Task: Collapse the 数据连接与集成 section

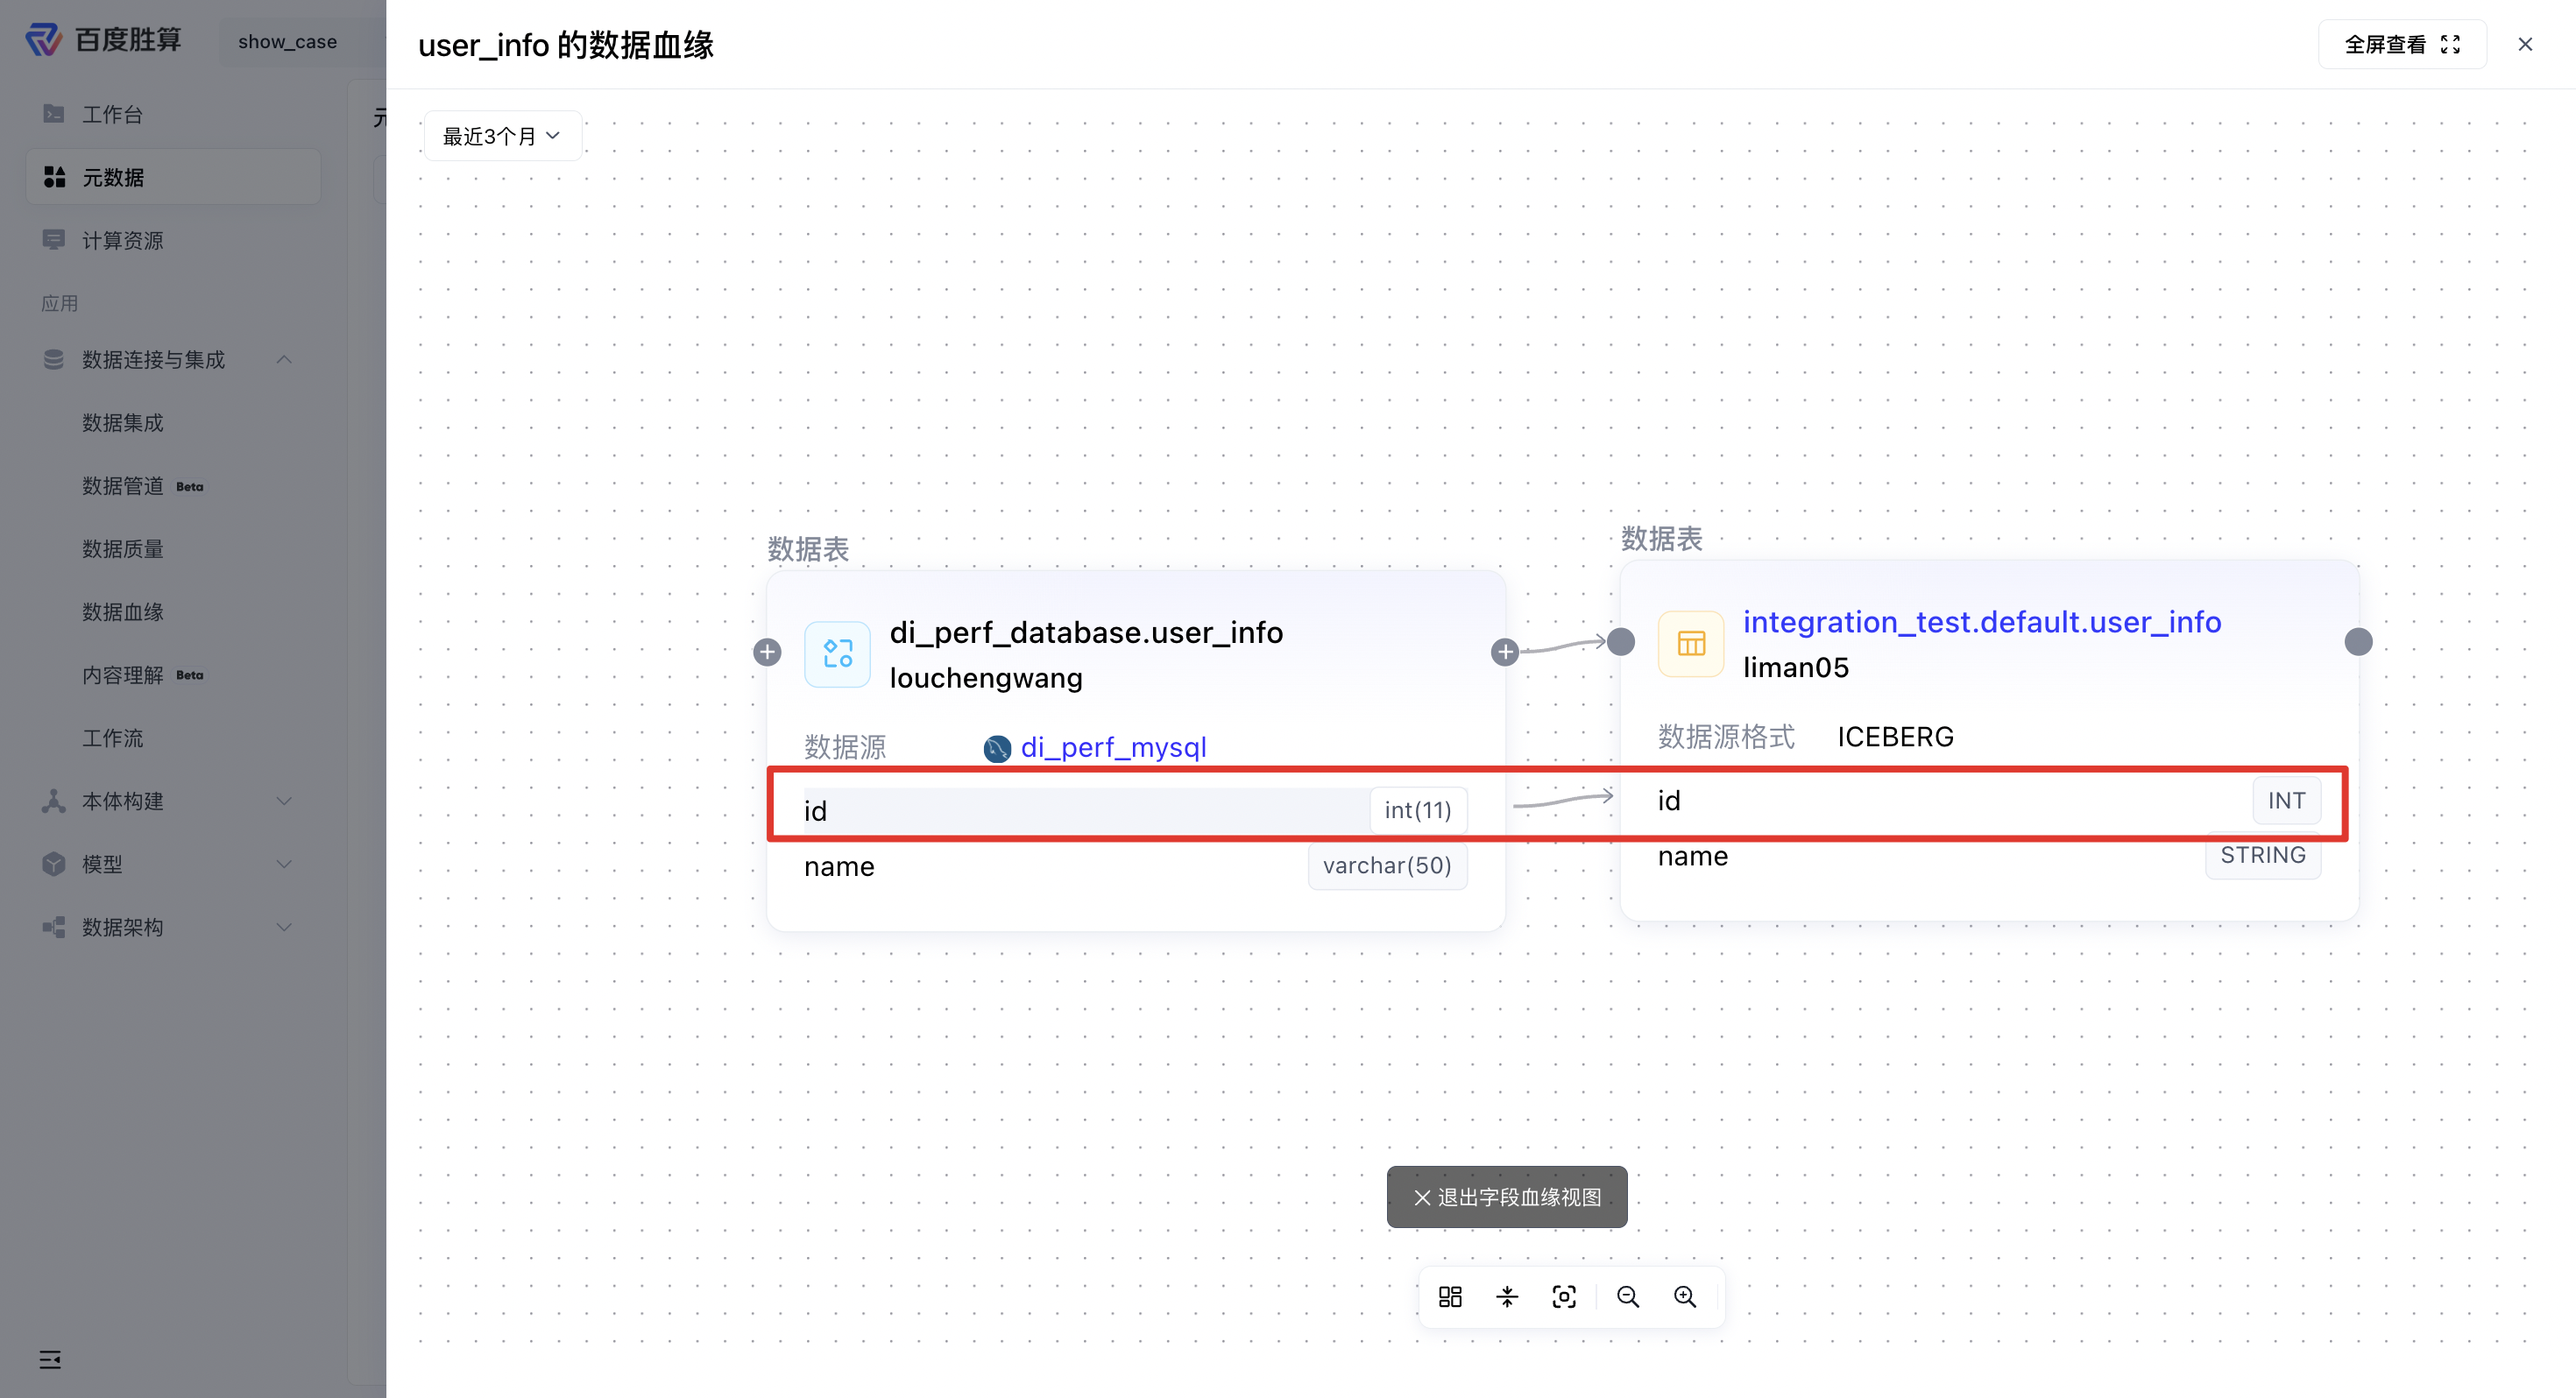Action: (284, 359)
